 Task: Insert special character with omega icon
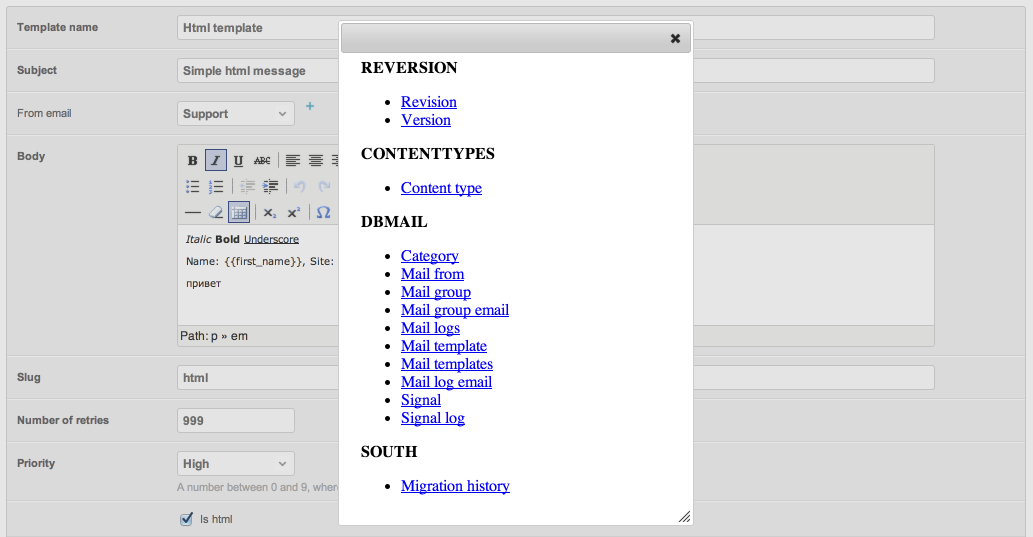pyautogui.click(x=323, y=212)
